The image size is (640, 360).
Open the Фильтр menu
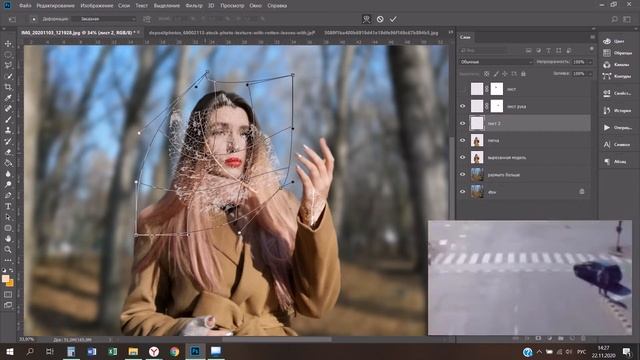pos(194,6)
